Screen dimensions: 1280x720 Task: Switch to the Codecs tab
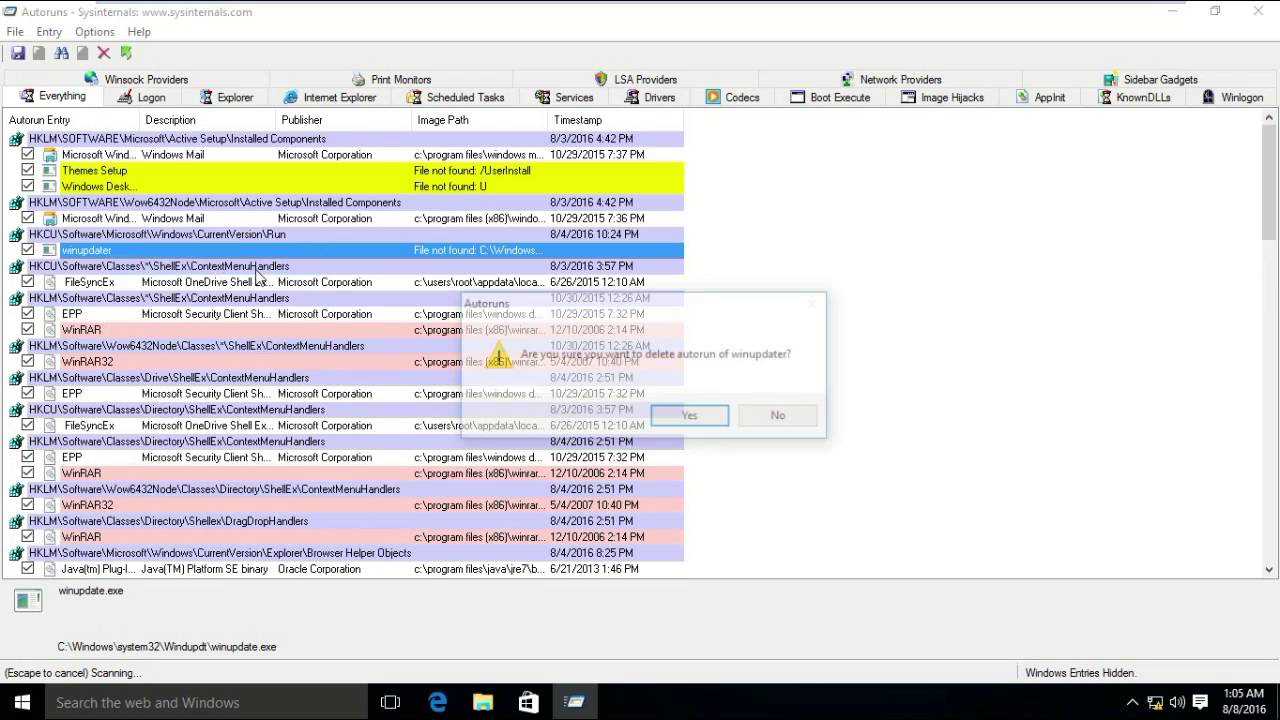(733, 98)
